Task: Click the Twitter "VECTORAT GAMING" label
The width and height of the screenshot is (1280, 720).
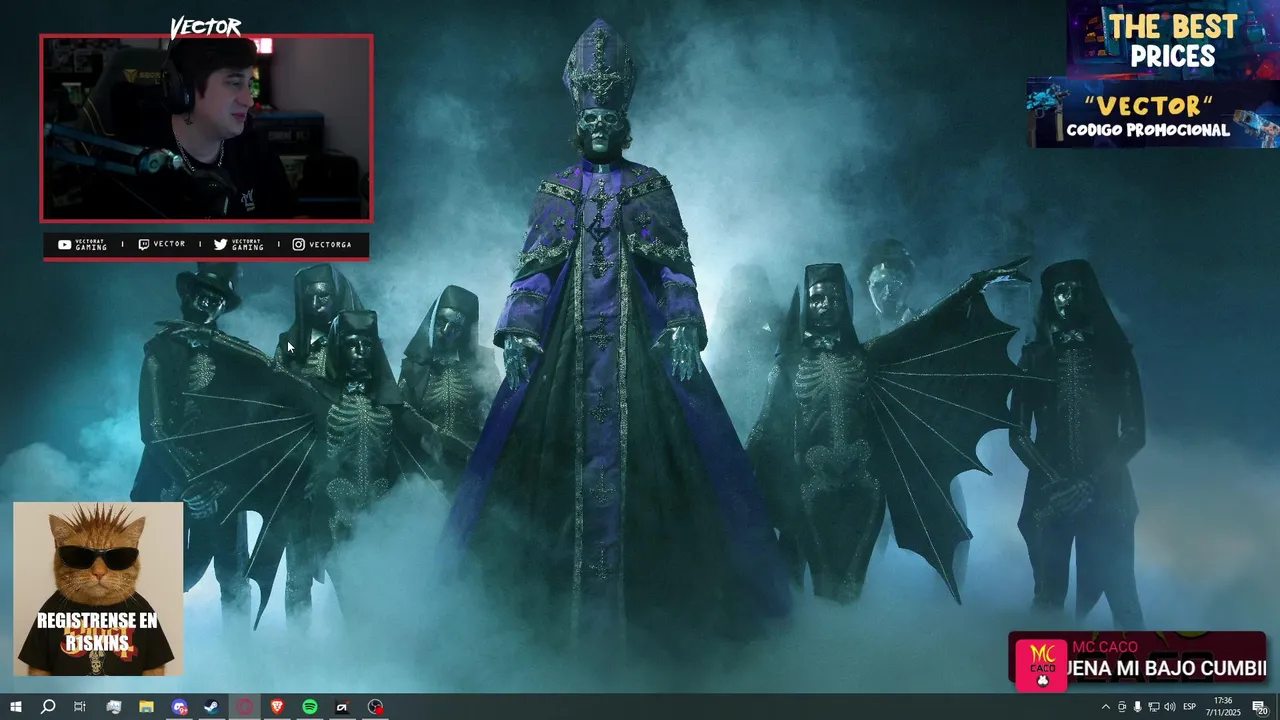Action: click(247, 245)
